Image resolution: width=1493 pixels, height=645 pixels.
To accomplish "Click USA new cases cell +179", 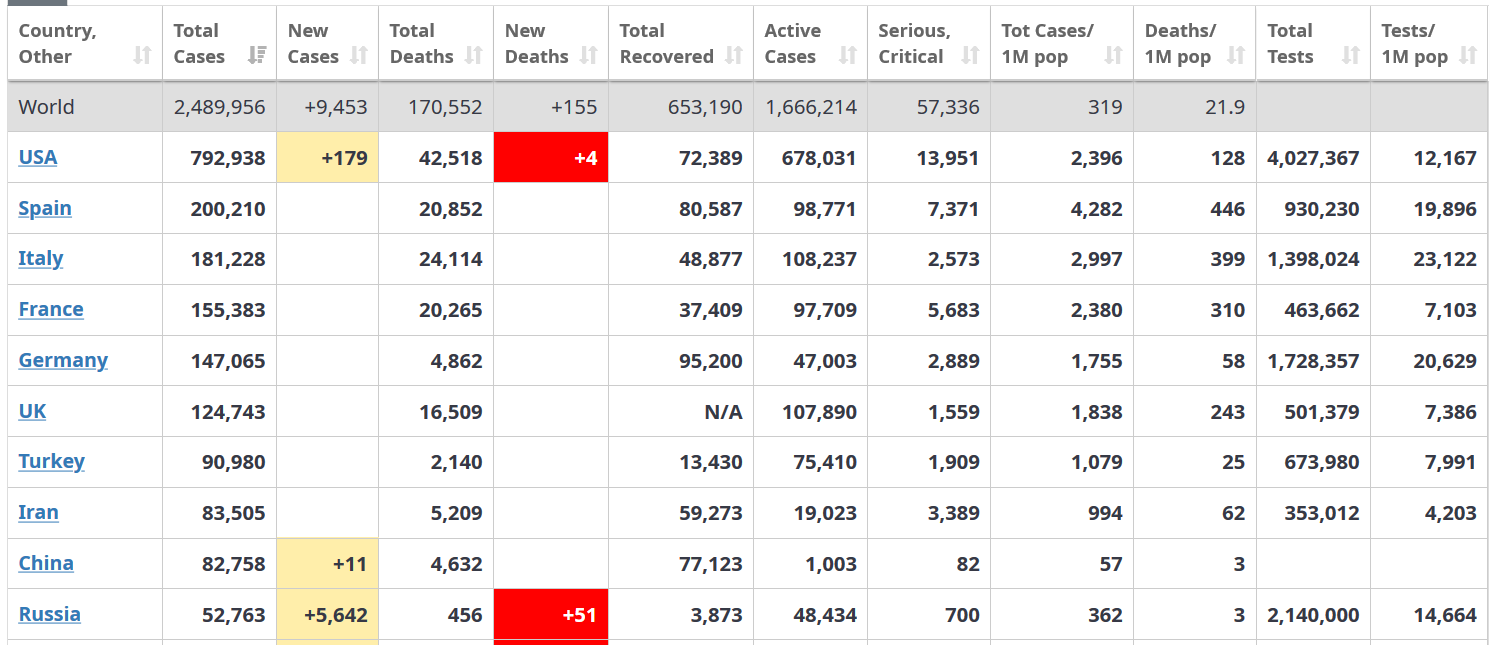I will coord(327,157).
